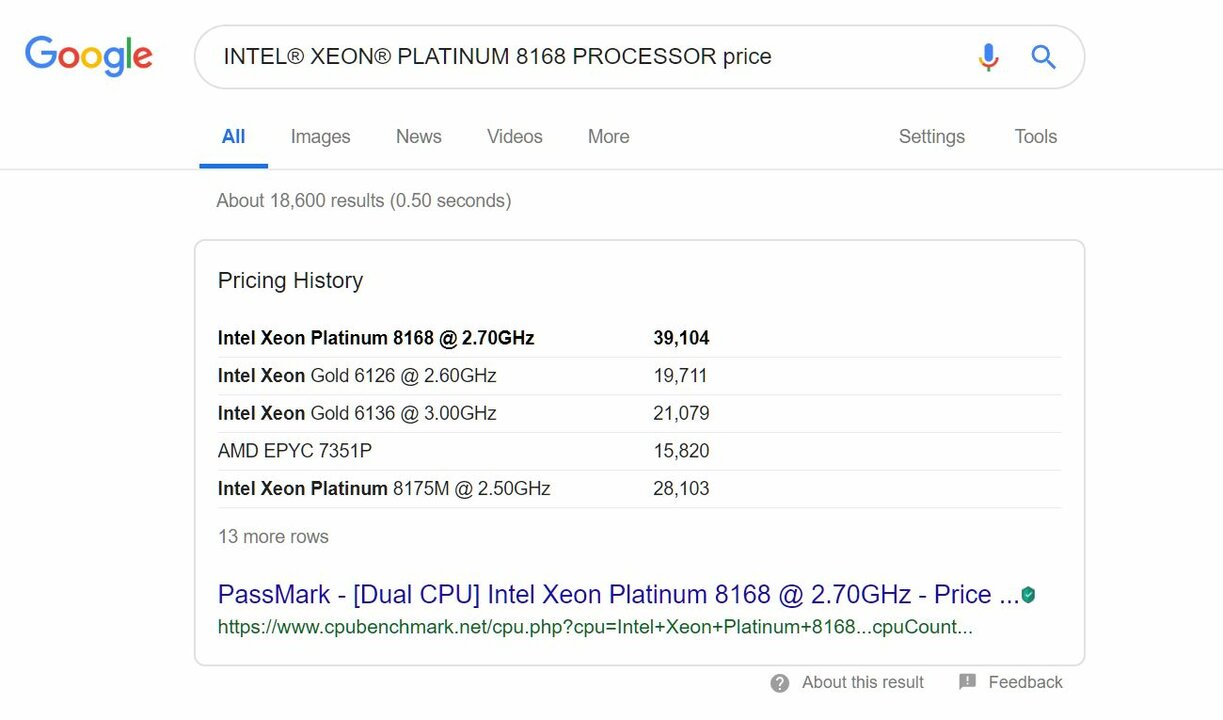Switch to the Images tab

(x=320, y=137)
